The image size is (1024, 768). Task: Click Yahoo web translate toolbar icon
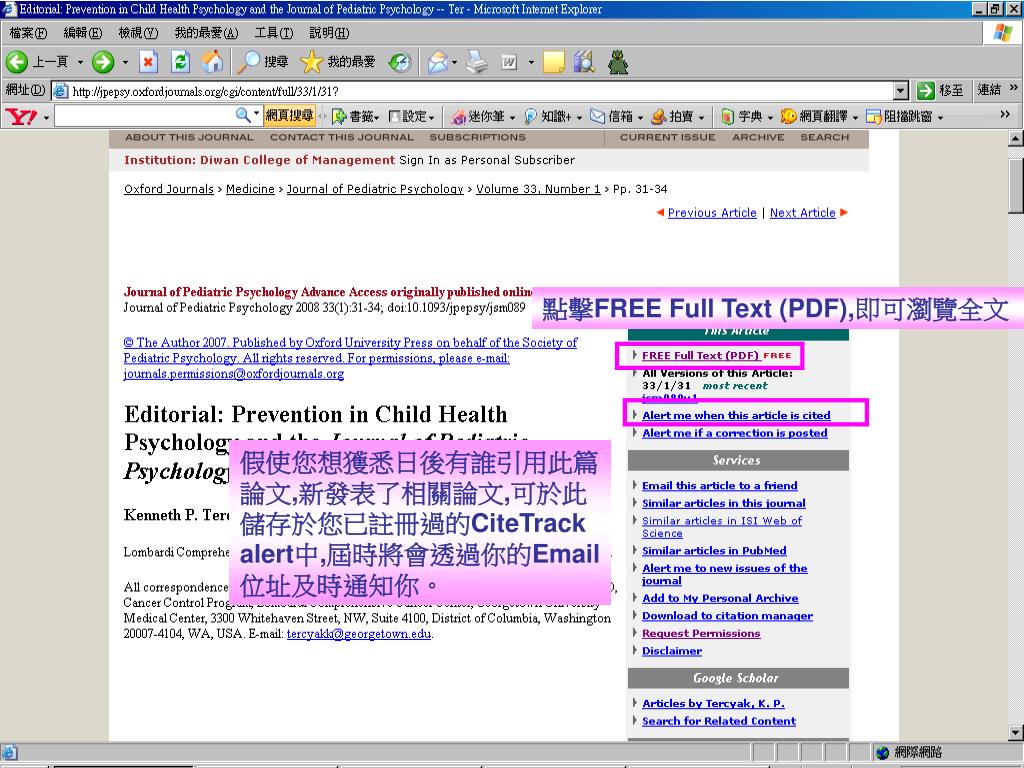(788, 117)
